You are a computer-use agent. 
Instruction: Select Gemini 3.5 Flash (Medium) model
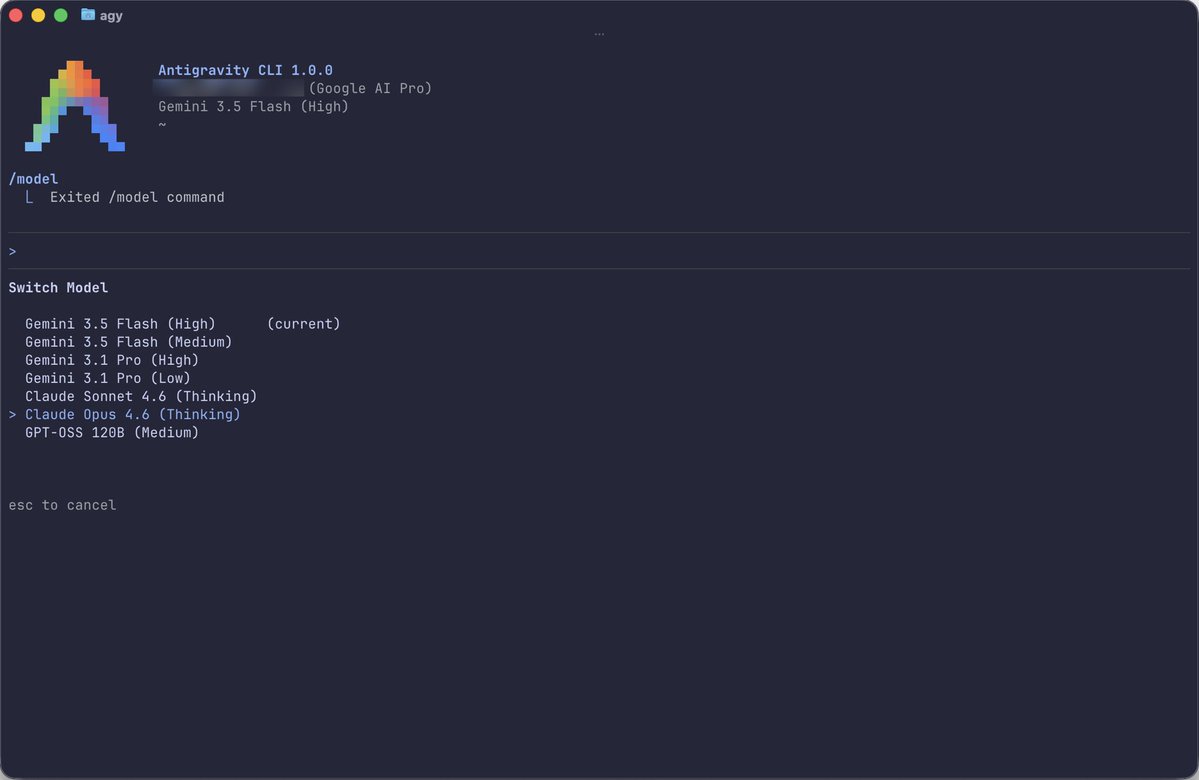point(128,343)
